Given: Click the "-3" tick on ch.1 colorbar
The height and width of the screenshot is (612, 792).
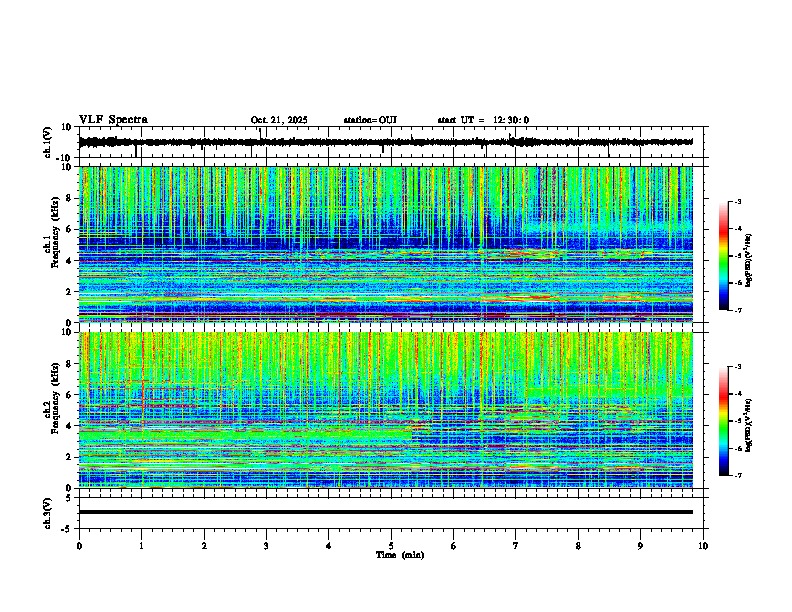Looking at the screenshot, I should pyautogui.click(x=737, y=201).
